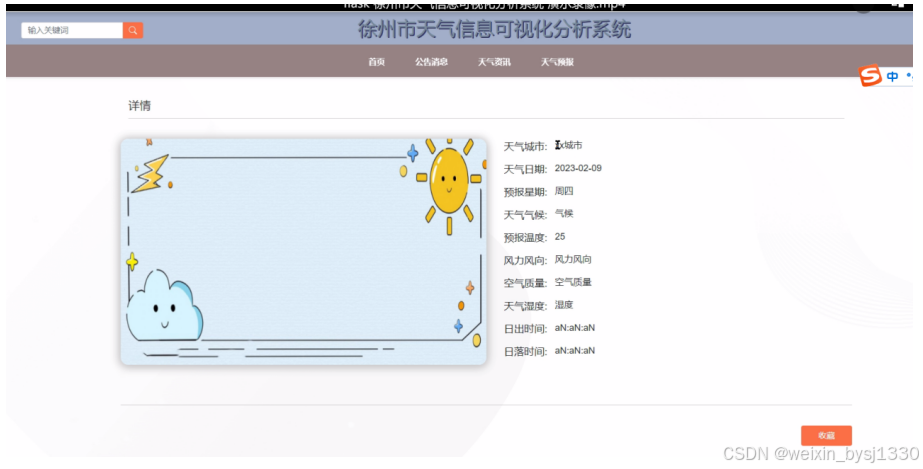Select the 风力风向 value text
The image size is (923, 469).
click(573, 260)
